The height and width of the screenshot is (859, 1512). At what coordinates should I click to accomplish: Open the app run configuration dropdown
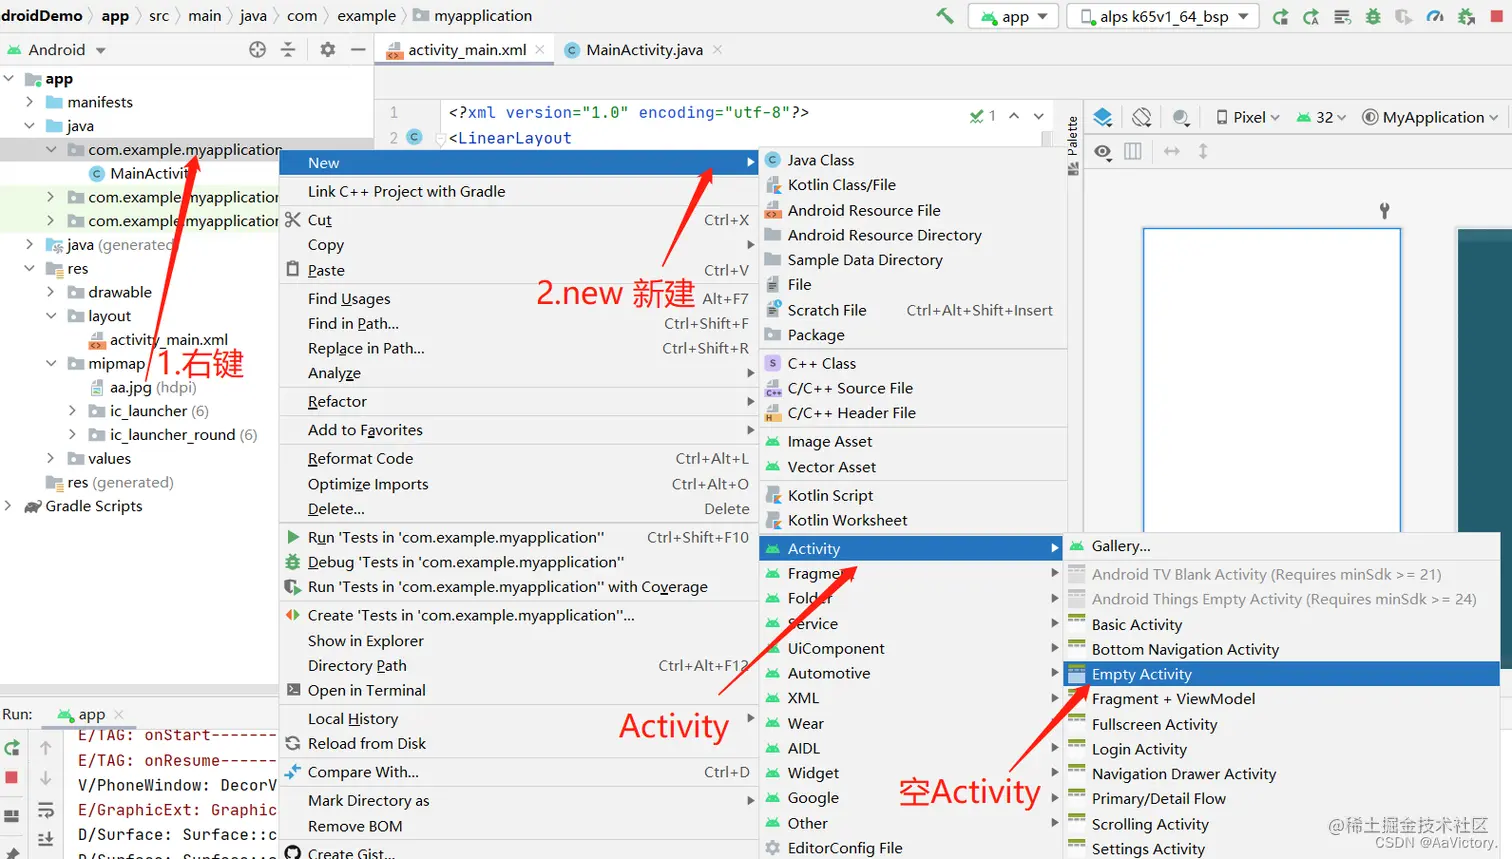[1015, 16]
